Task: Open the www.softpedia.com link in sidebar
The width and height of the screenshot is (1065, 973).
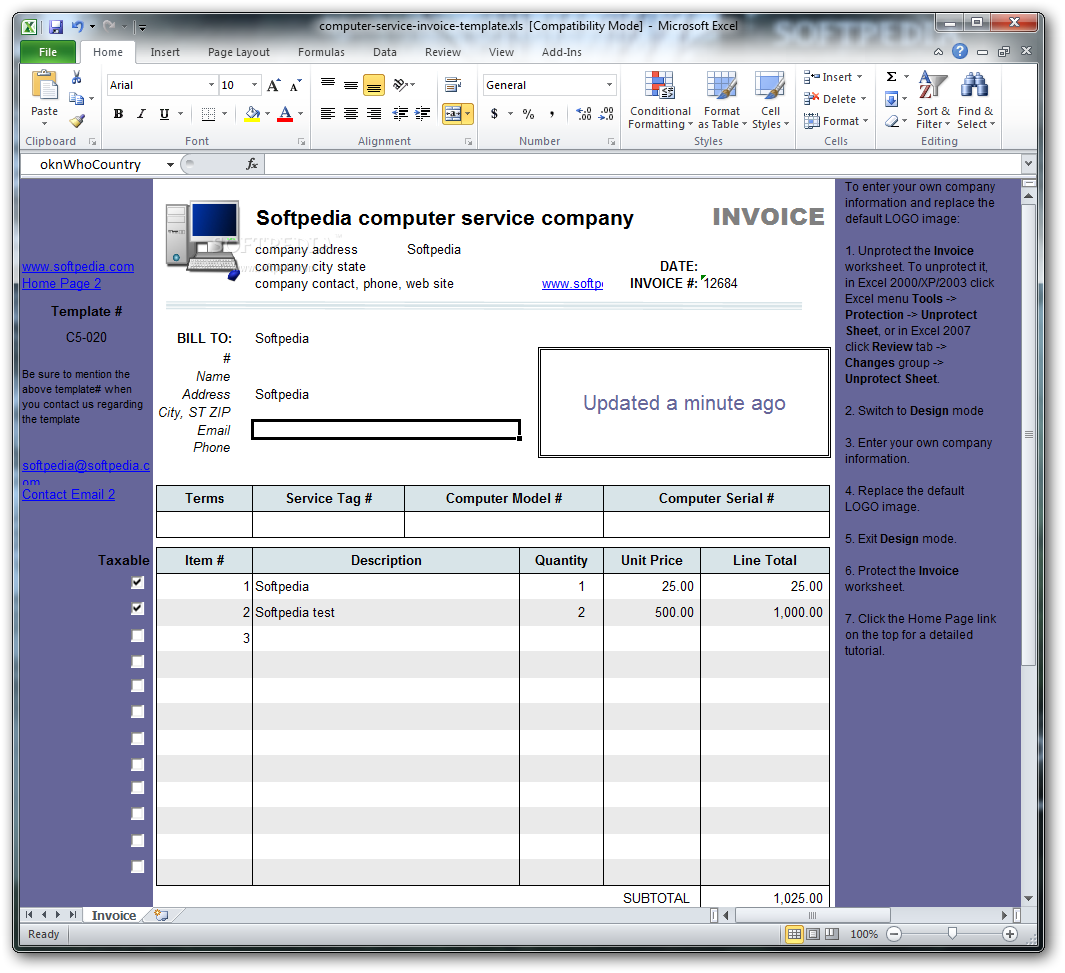Action: tap(78, 267)
